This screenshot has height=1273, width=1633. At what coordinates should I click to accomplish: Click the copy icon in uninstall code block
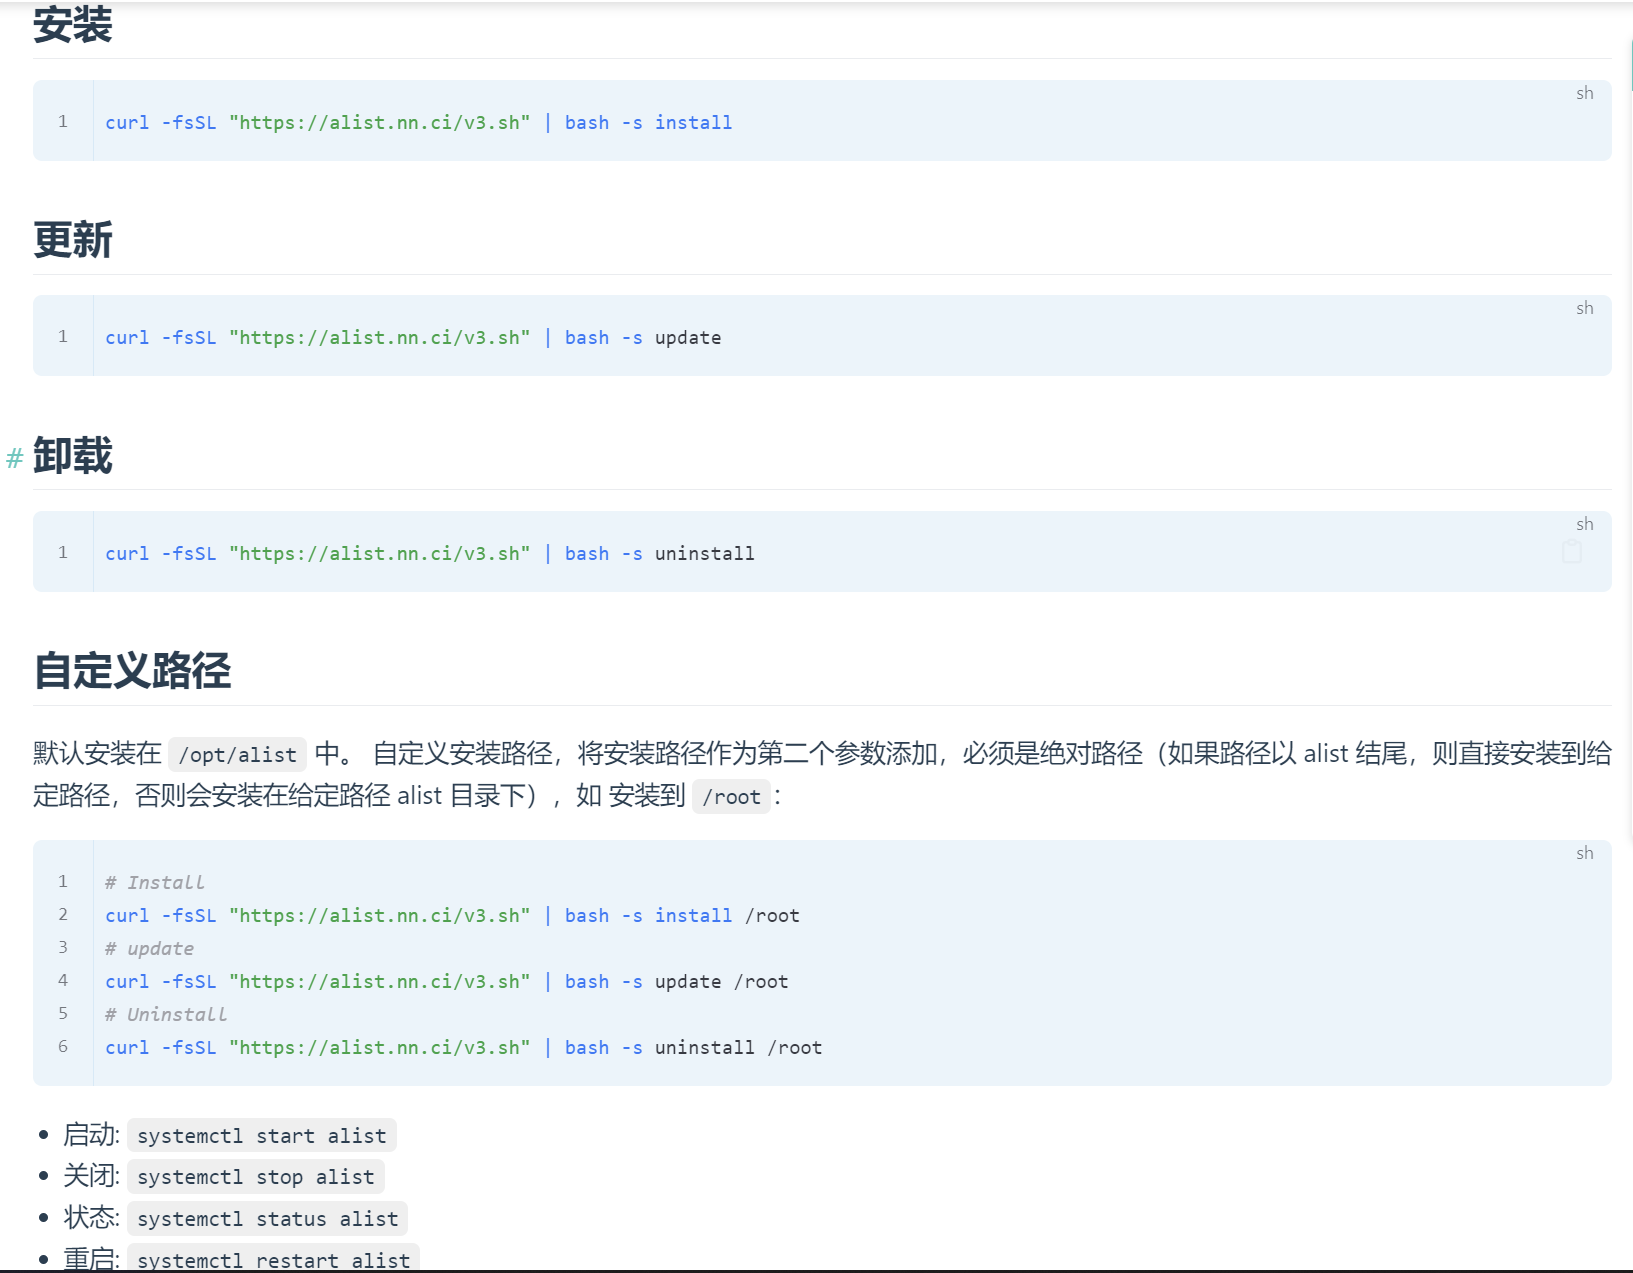pos(1571,552)
